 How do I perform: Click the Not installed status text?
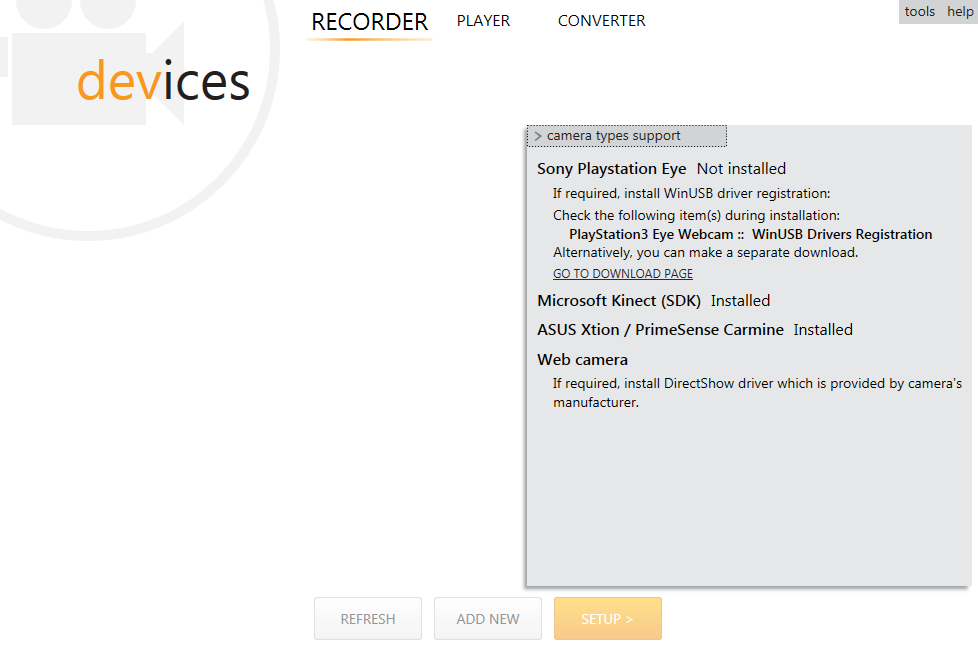tap(741, 169)
